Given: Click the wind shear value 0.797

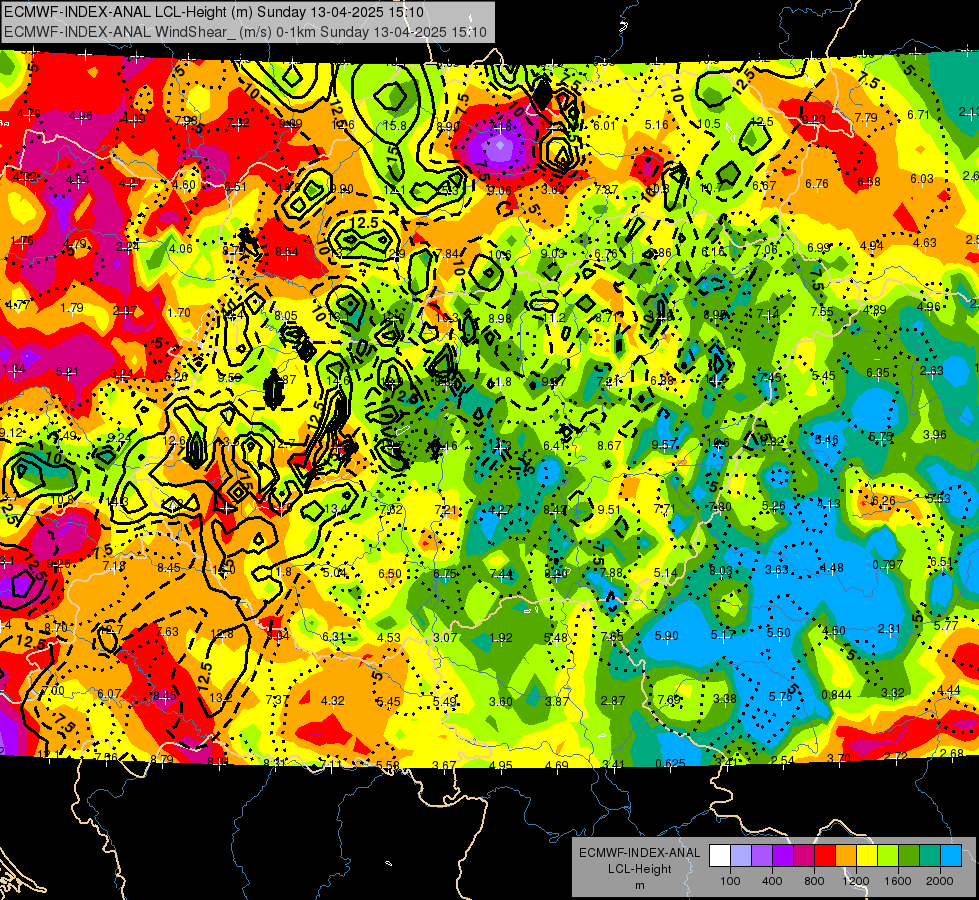Looking at the screenshot, I should pos(888,565).
